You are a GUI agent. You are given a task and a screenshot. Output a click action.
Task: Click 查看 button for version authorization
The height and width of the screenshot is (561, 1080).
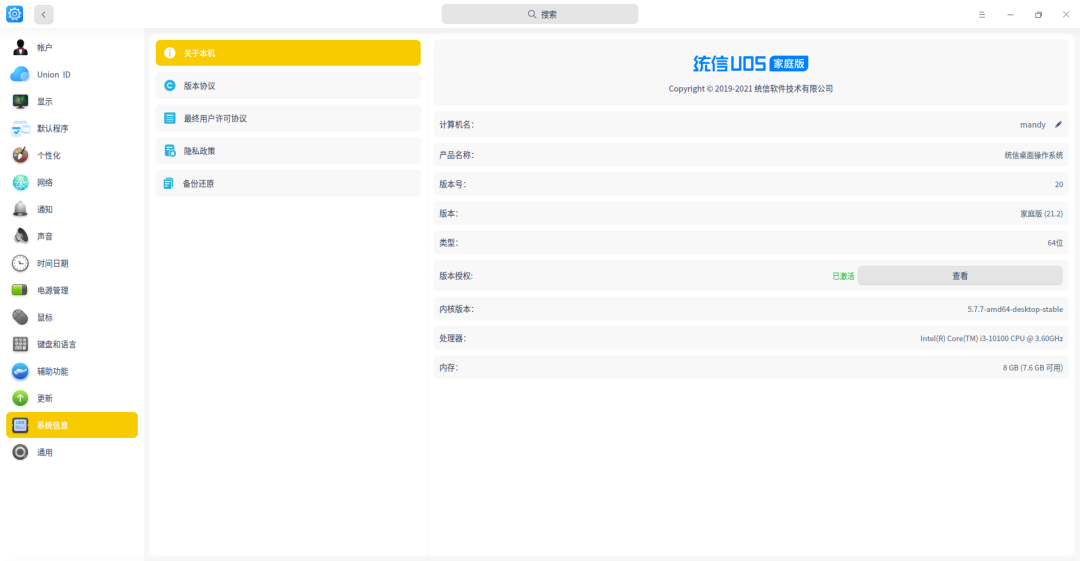coord(959,276)
